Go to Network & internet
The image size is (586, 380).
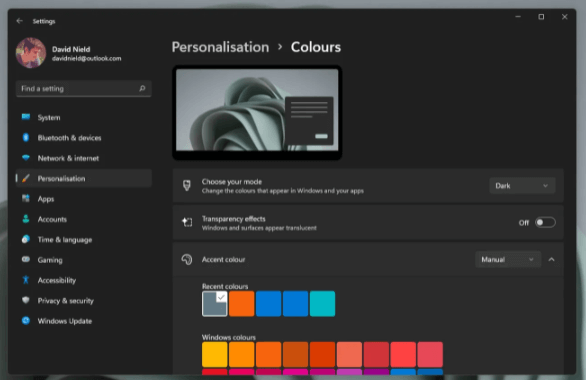[84, 158]
